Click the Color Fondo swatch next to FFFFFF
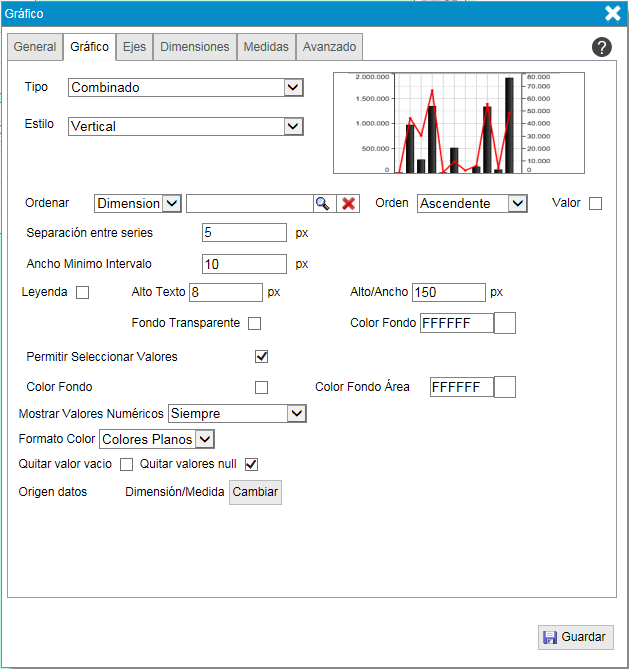The width and height of the screenshot is (629, 669). click(505, 323)
